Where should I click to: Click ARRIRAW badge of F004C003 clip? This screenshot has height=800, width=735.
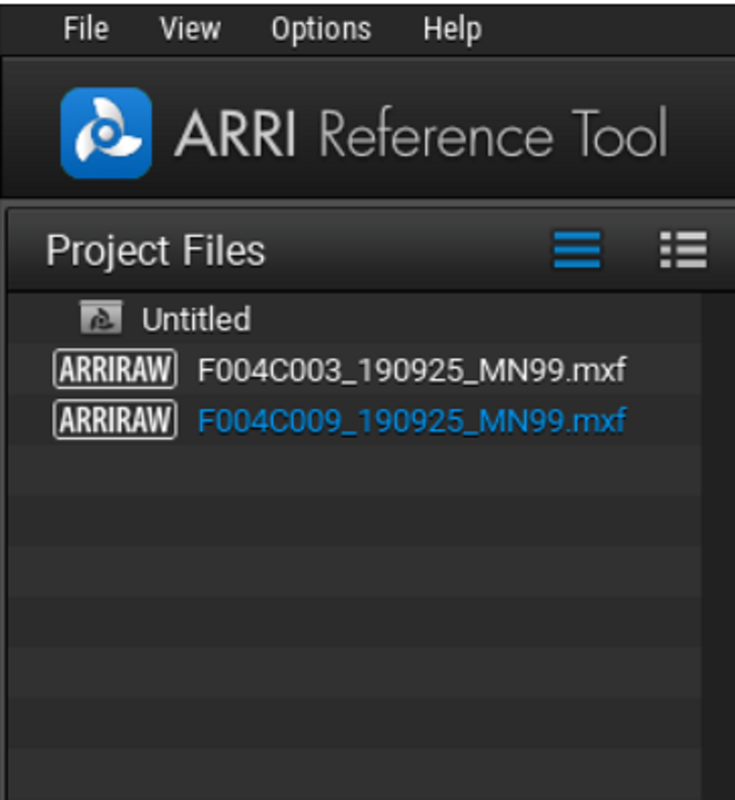pos(115,369)
